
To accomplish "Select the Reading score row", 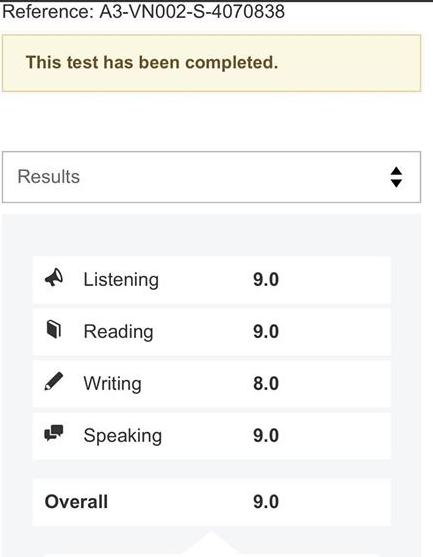I will pos(211,331).
